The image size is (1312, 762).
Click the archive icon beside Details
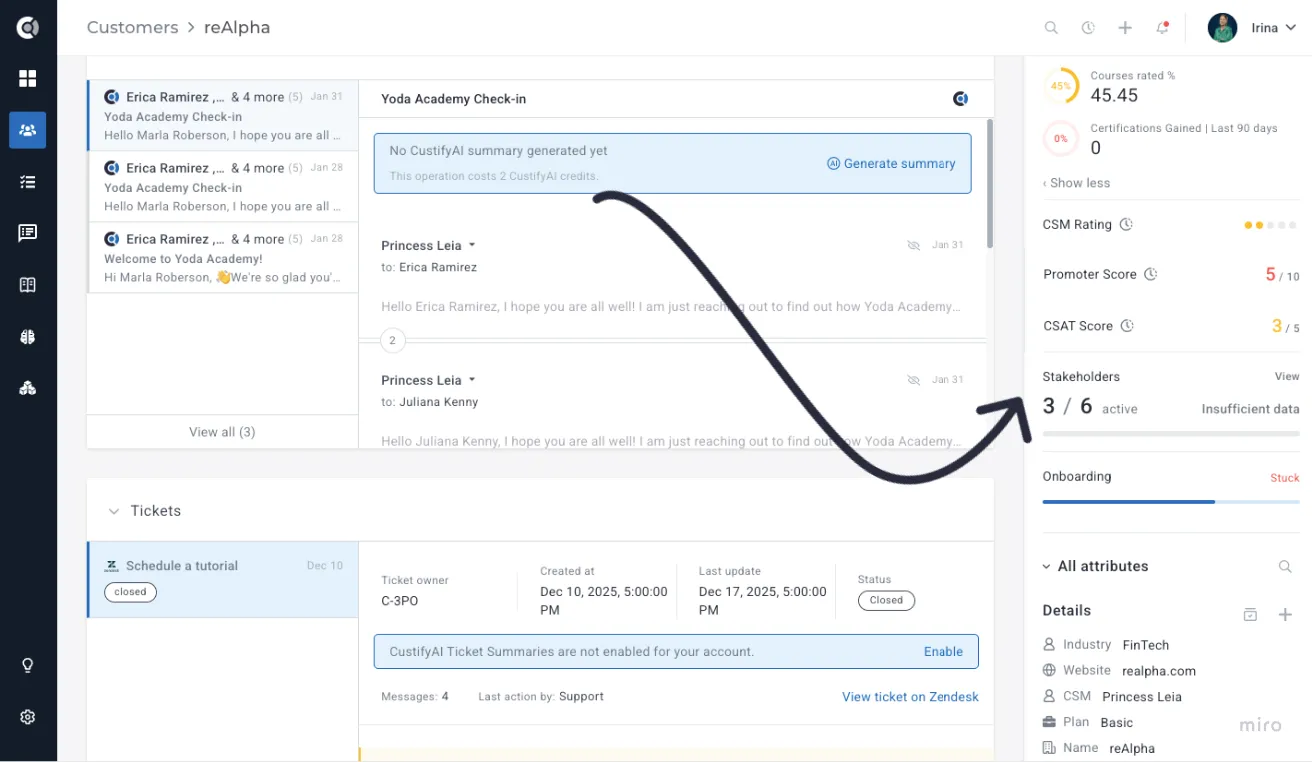1250,615
